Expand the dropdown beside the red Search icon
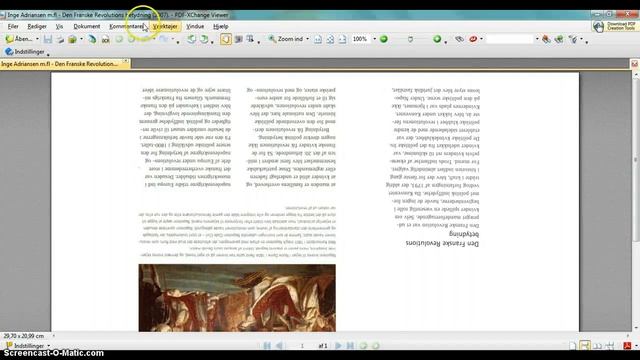 tap(482, 39)
